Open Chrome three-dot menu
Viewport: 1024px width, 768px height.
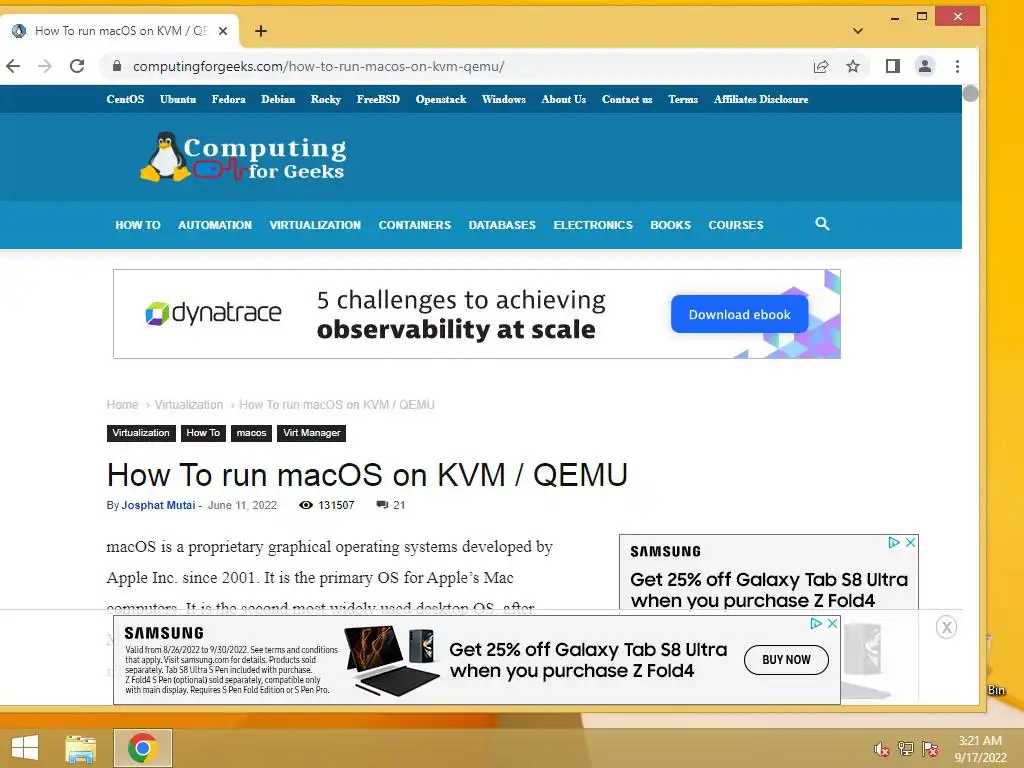957,66
